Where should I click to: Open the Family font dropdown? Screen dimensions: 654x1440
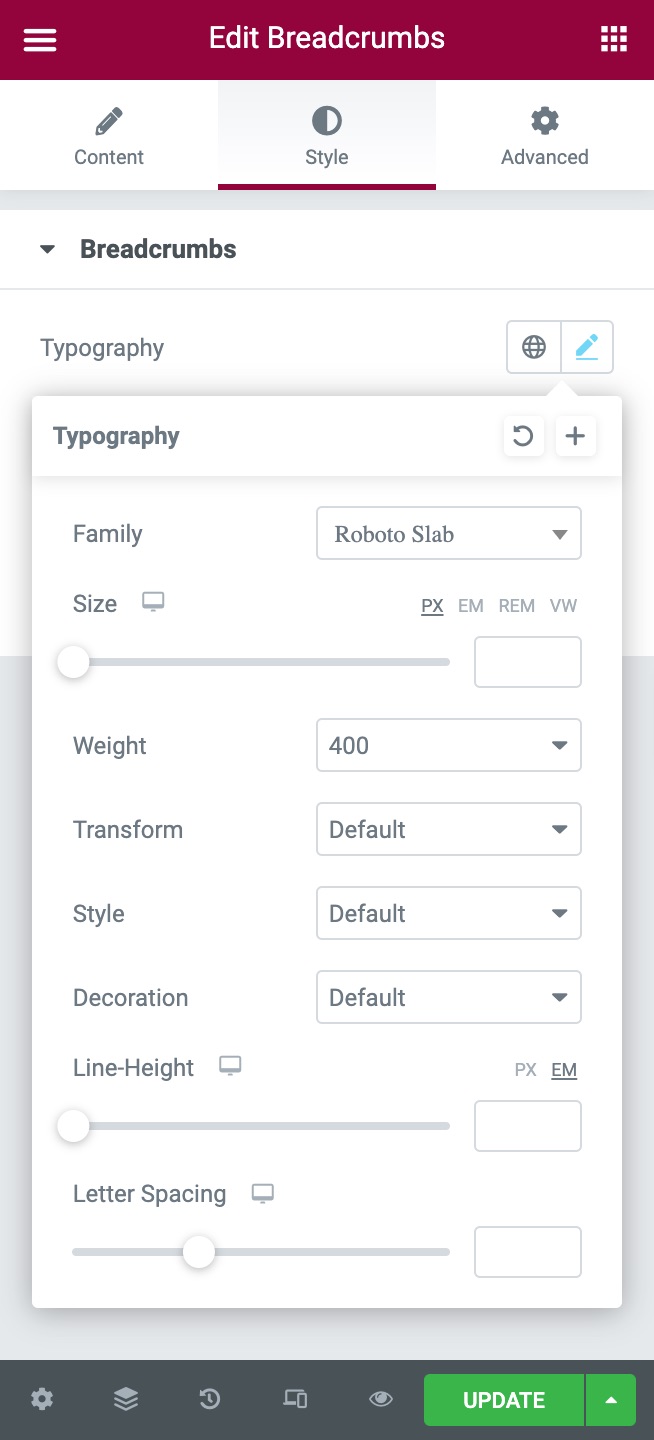click(x=448, y=534)
